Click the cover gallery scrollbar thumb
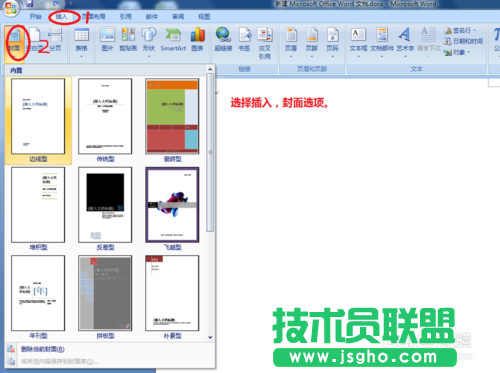The height and width of the screenshot is (373, 500). click(210, 152)
